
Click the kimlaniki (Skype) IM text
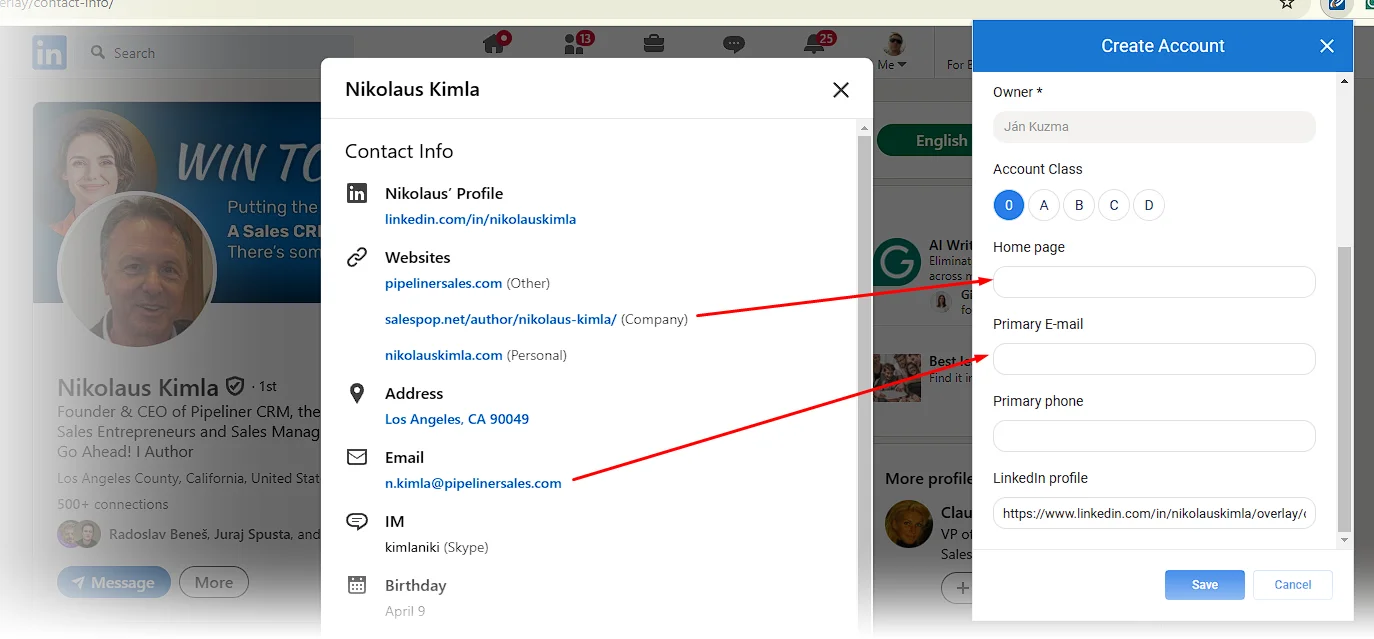click(x=437, y=547)
